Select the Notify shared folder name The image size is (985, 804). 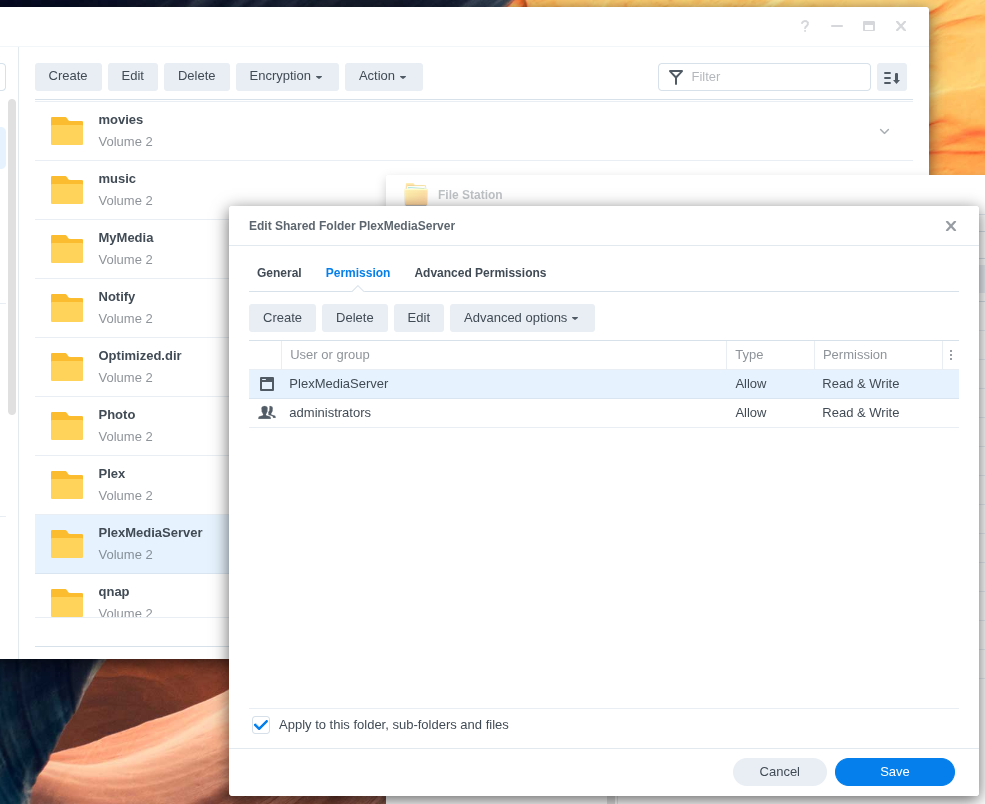click(x=117, y=297)
